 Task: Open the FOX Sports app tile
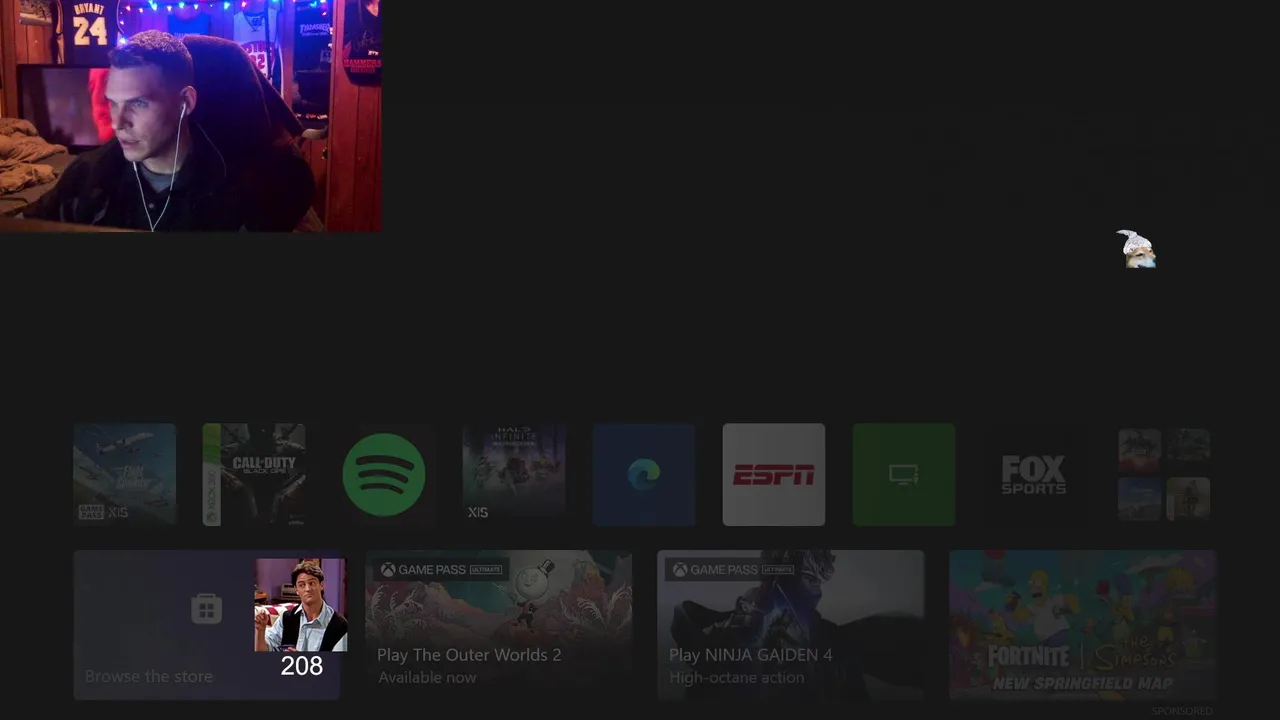[1034, 474]
